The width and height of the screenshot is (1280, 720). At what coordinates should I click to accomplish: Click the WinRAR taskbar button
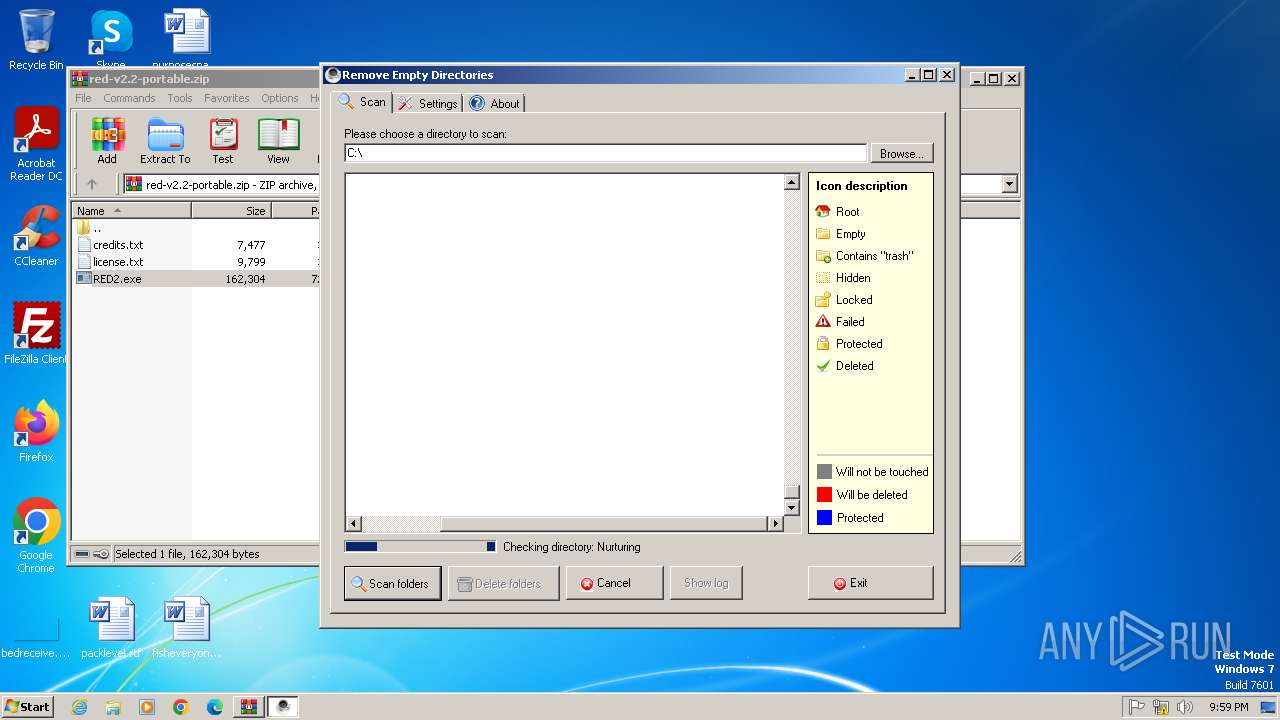click(x=249, y=707)
